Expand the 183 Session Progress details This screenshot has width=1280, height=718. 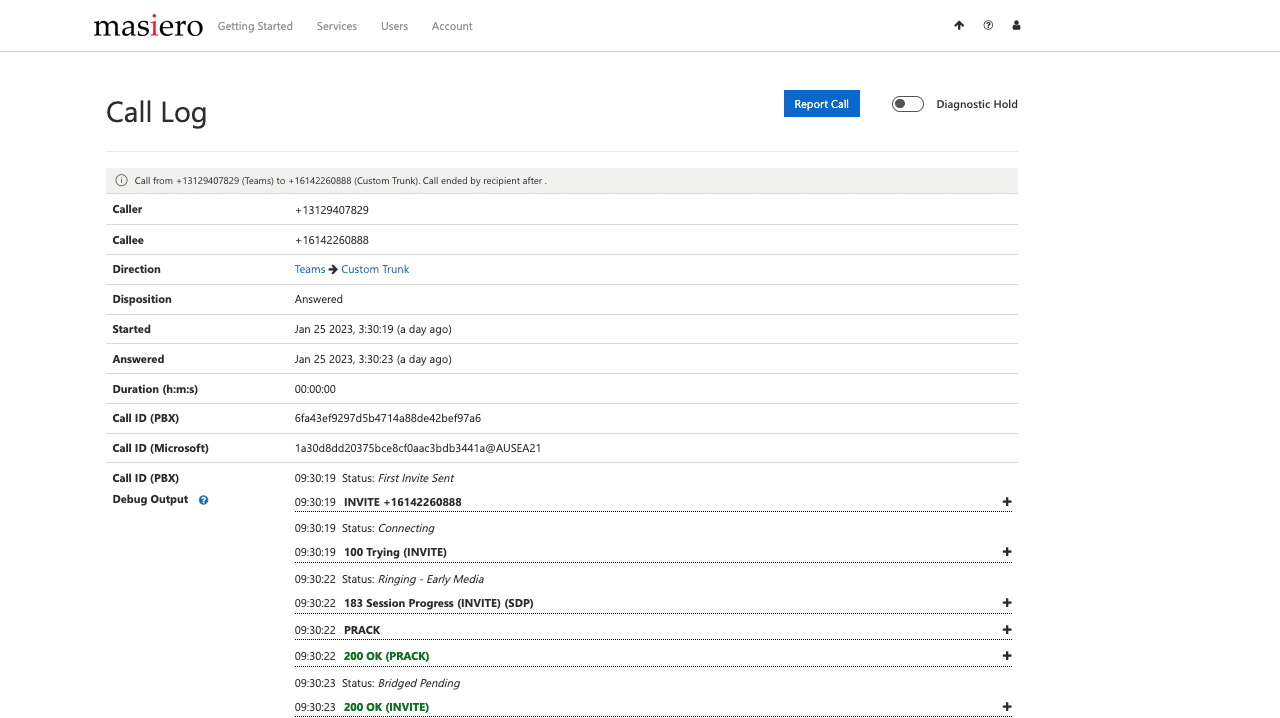click(x=1006, y=603)
